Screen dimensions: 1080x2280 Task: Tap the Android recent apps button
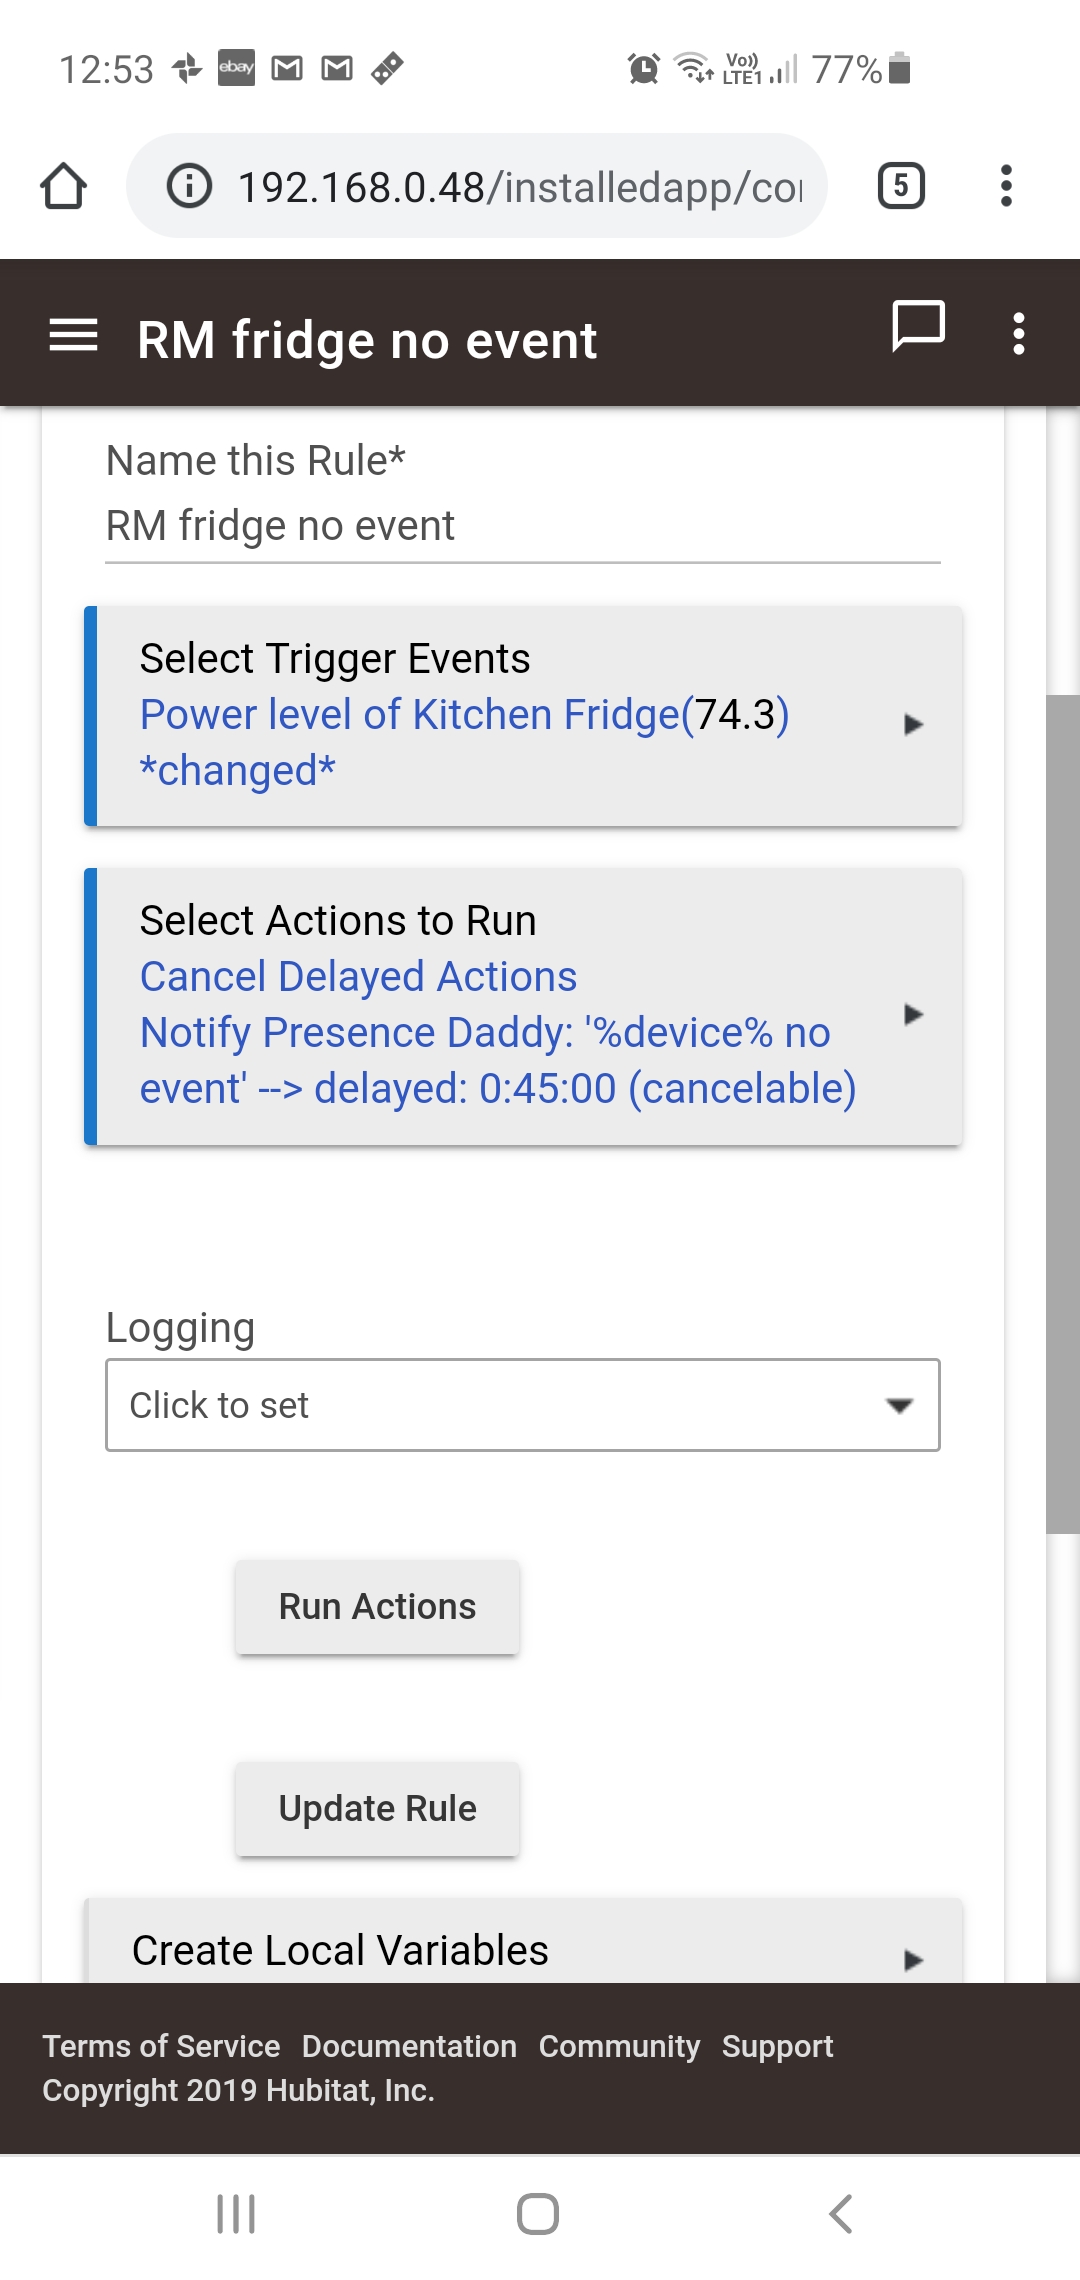tap(236, 2214)
